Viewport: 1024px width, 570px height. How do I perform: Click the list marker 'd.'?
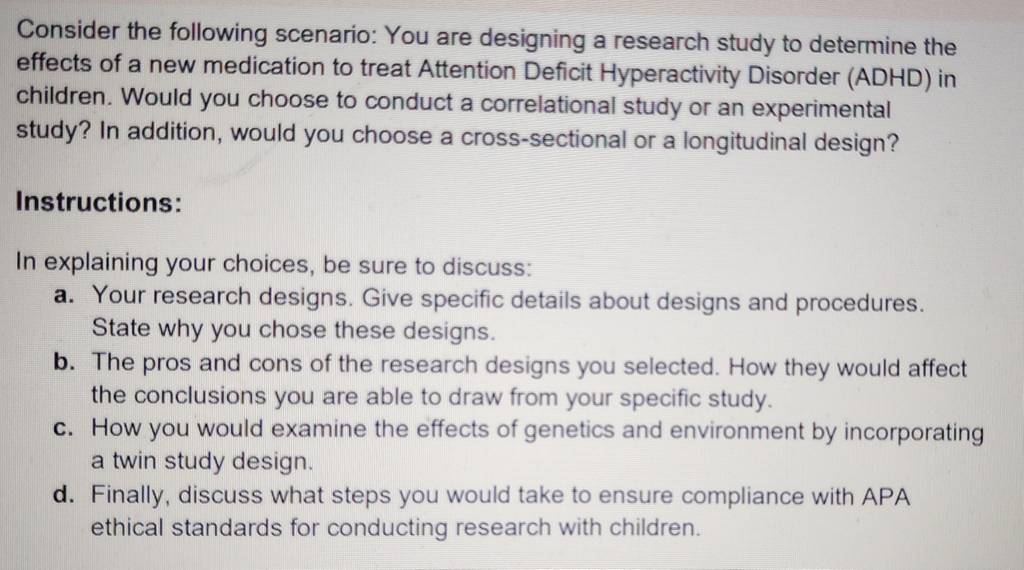pyautogui.click(x=64, y=494)
